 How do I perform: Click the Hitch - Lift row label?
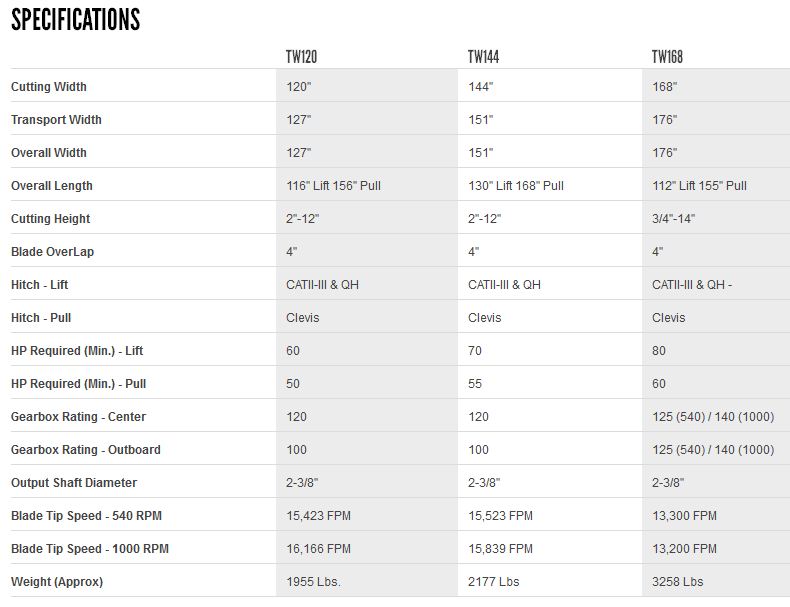[40, 285]
